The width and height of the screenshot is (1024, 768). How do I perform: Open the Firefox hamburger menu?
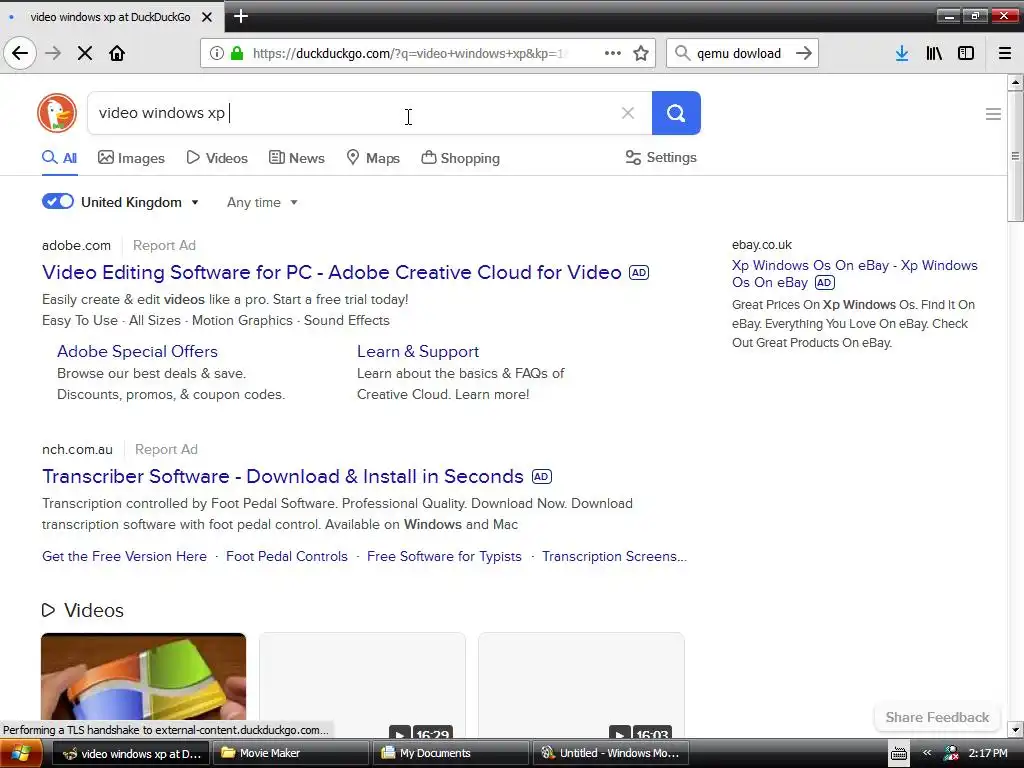coord(1005,53)
